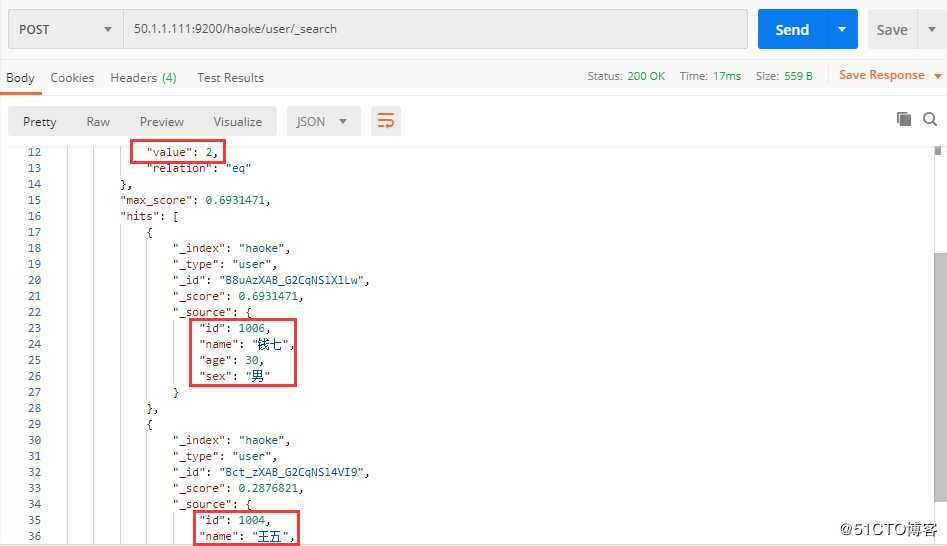Click the request URL input field
This screenshot has width=947, height=546.
(x=435, y=29)
